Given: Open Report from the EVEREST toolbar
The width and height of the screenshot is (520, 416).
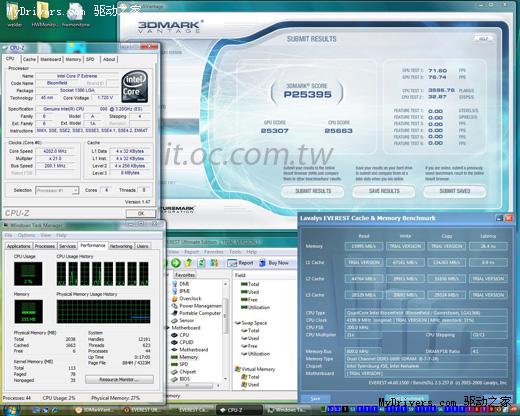Looking at the screenshot, I should (x=240, y=263).
